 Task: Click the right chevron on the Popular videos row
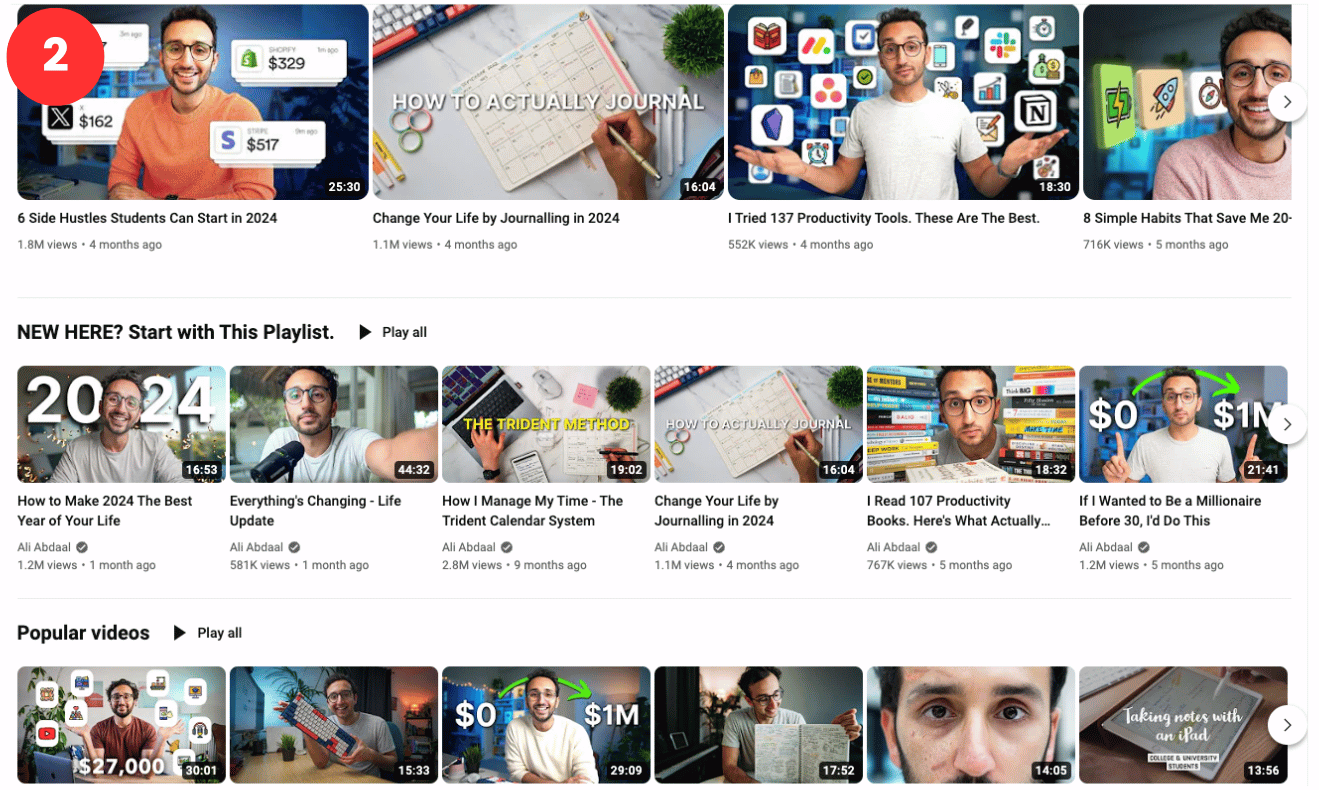click(1288, 725)
